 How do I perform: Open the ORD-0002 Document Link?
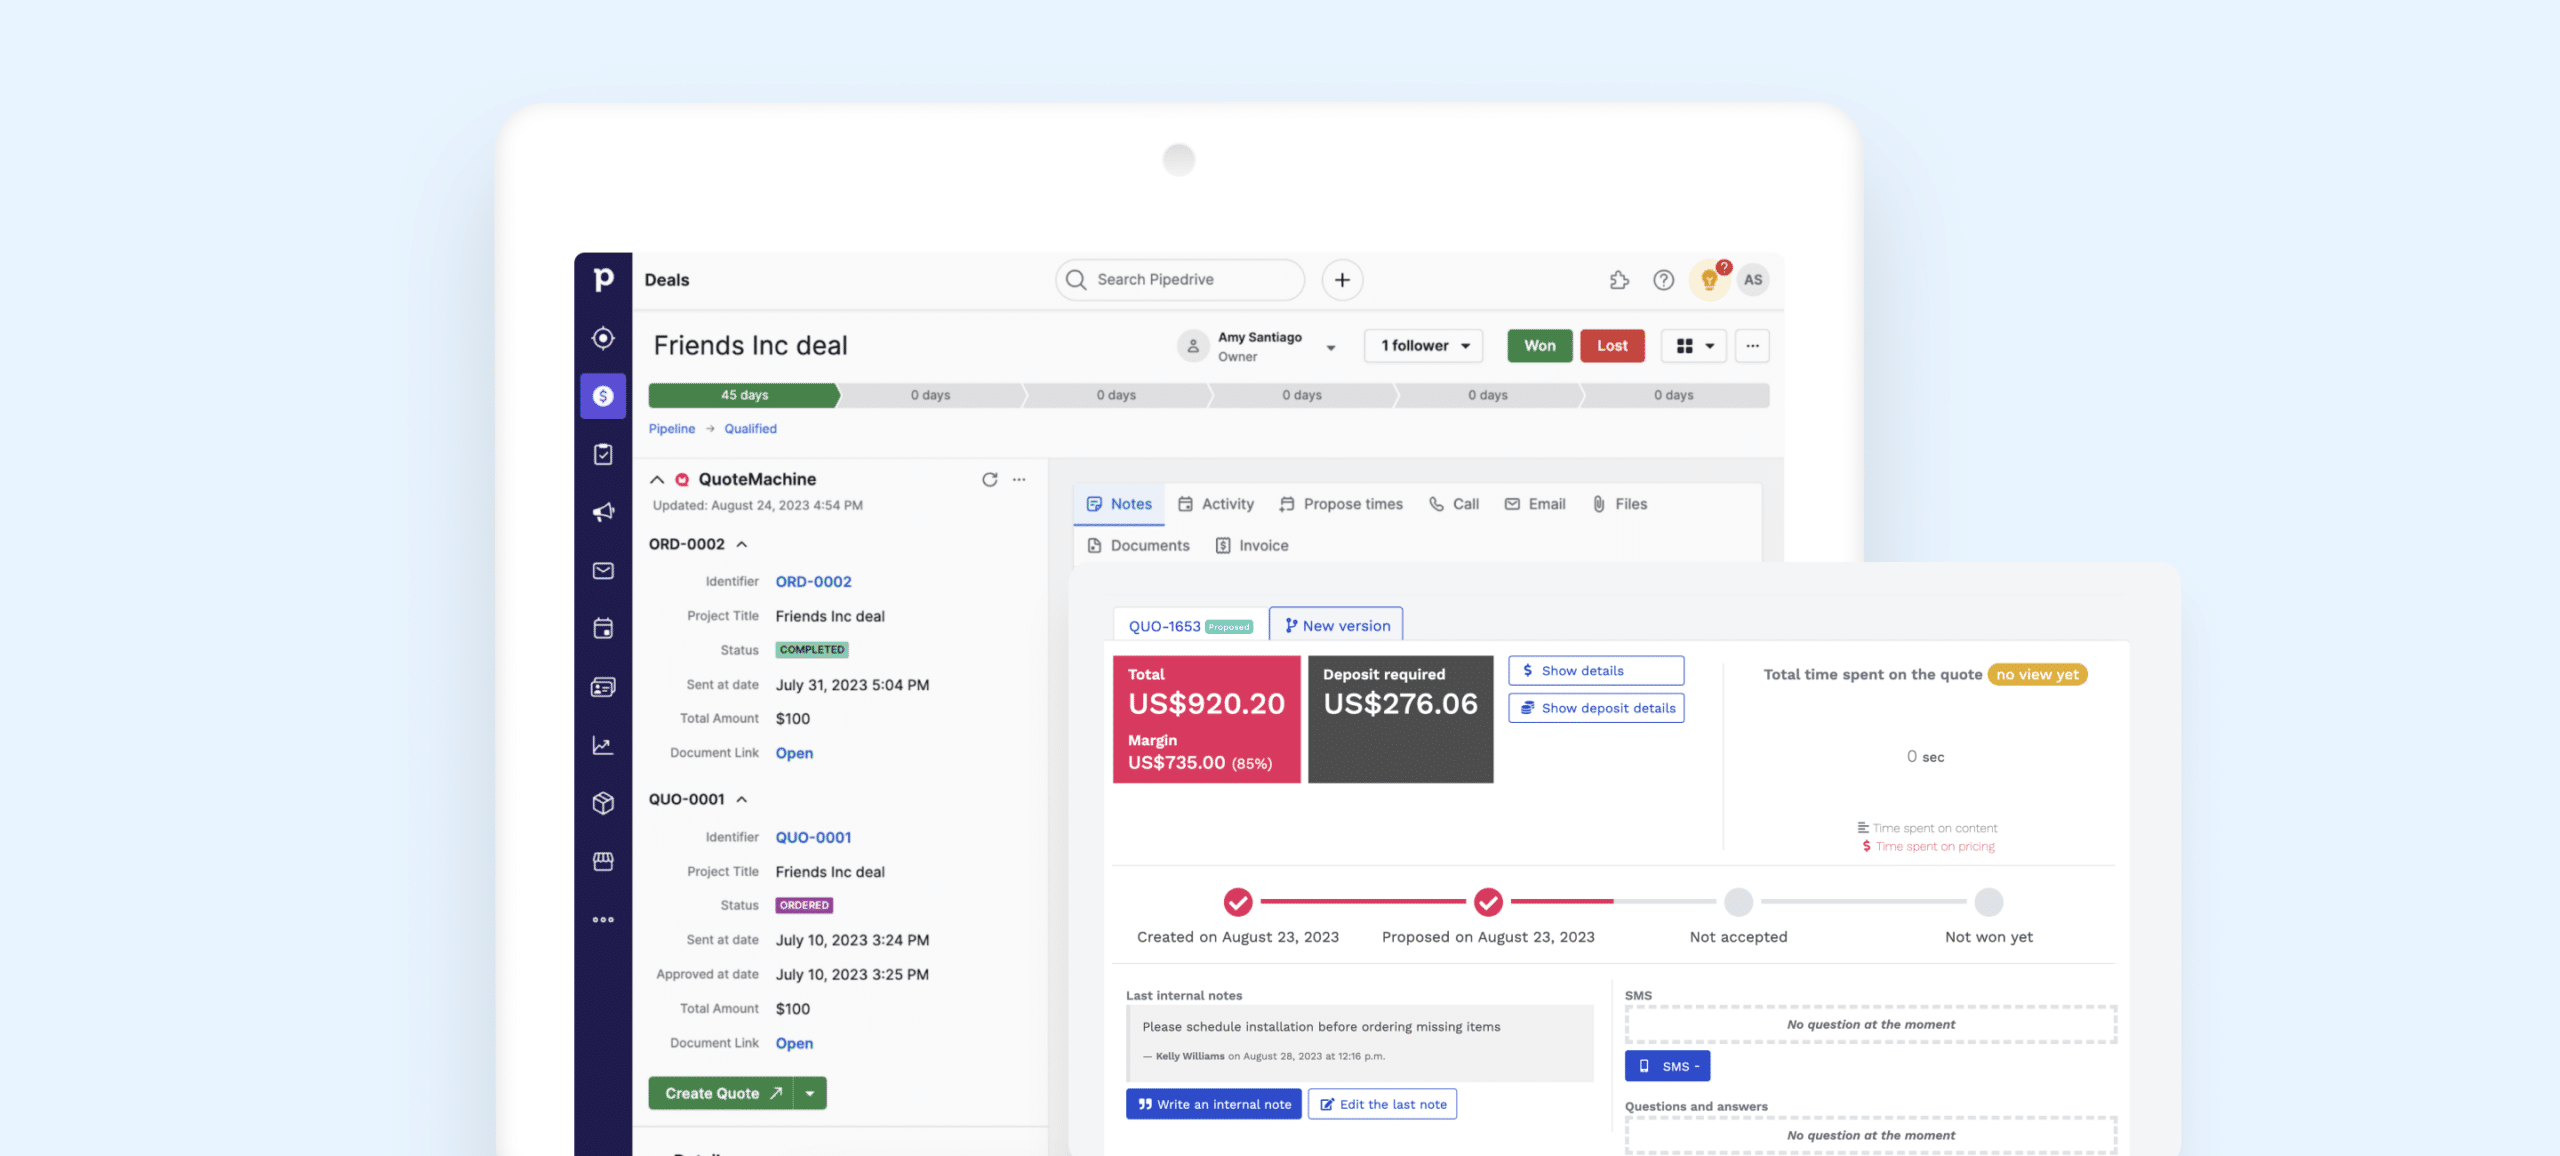[x=794, y=753]
